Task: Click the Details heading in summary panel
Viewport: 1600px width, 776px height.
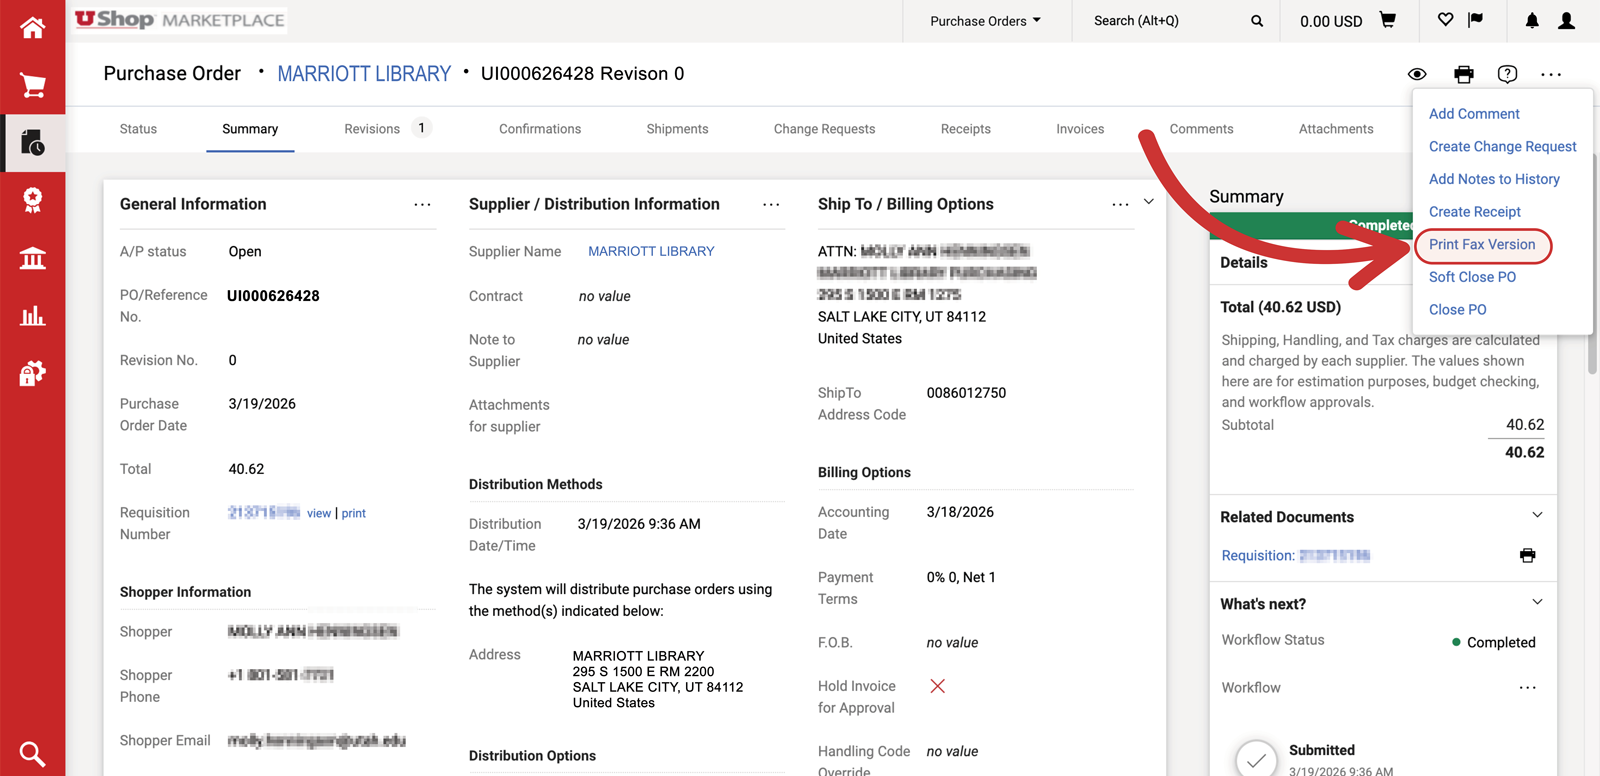Action: point(1244,262)
